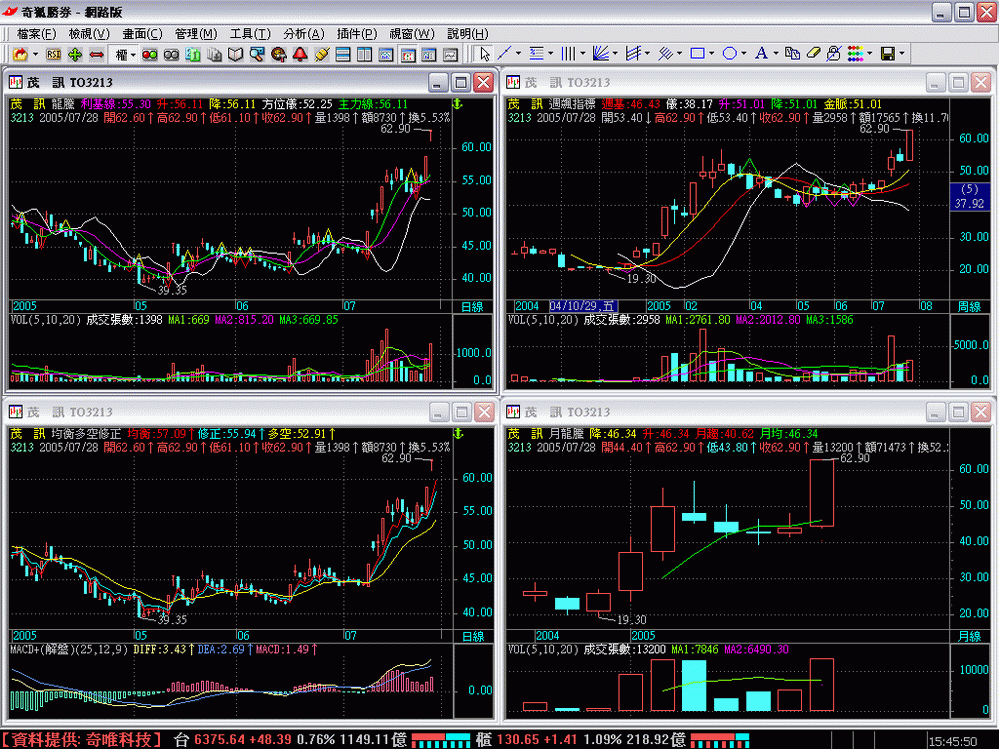
Task: Minimize the top-left 茂訊 TO3213 chart window
Action: (x=438, y=82)
